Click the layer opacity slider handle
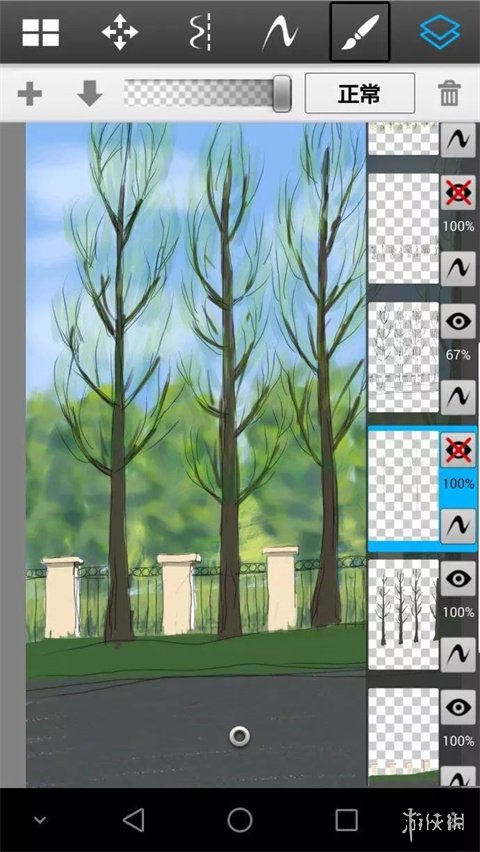480x852 pixels. (282, 93)
